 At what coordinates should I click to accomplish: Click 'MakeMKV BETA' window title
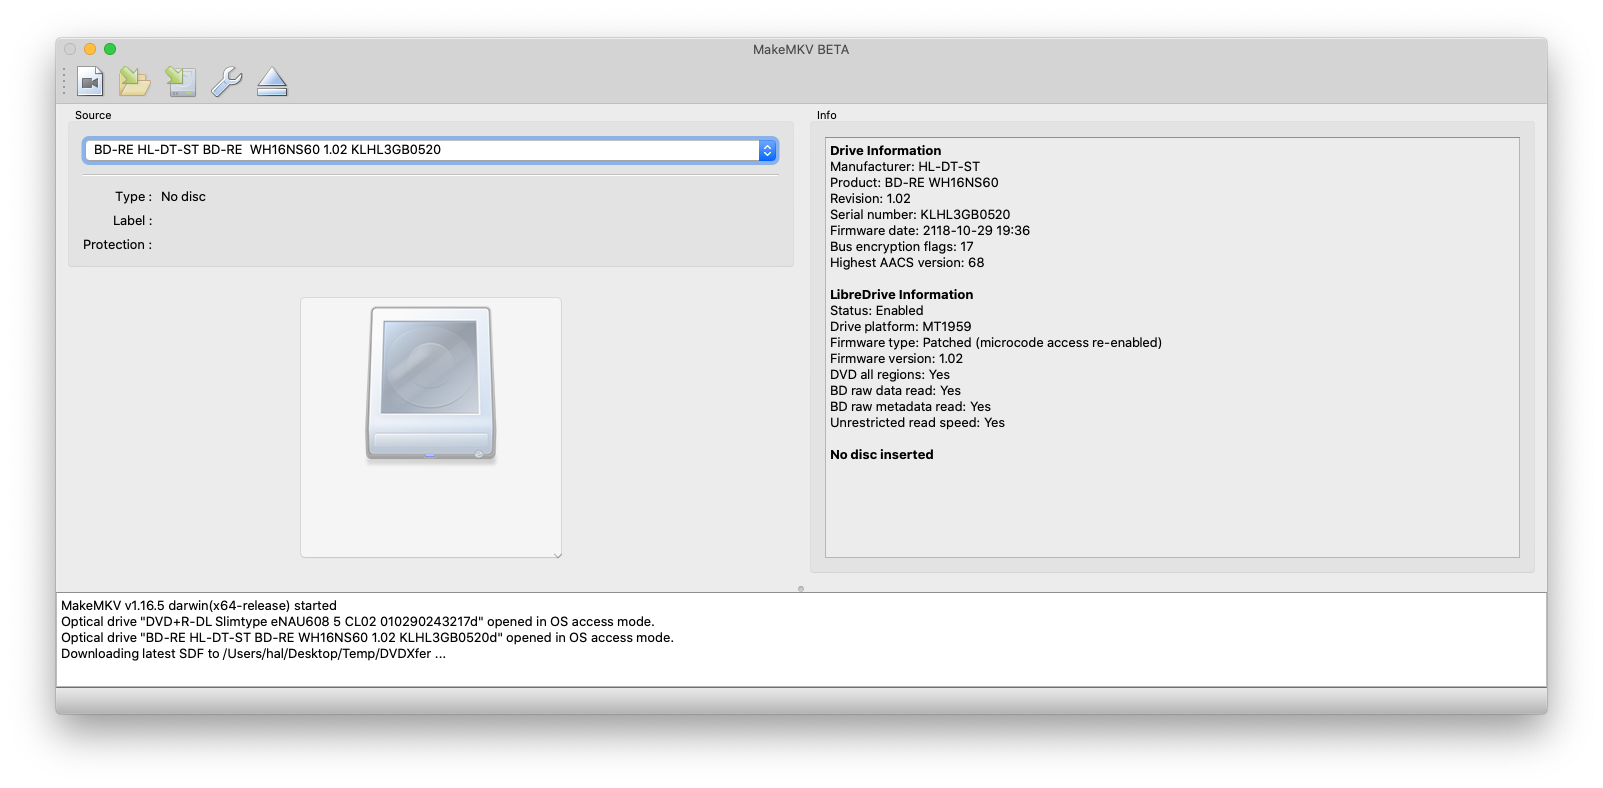pyautogui.click(x=801, y=50)
